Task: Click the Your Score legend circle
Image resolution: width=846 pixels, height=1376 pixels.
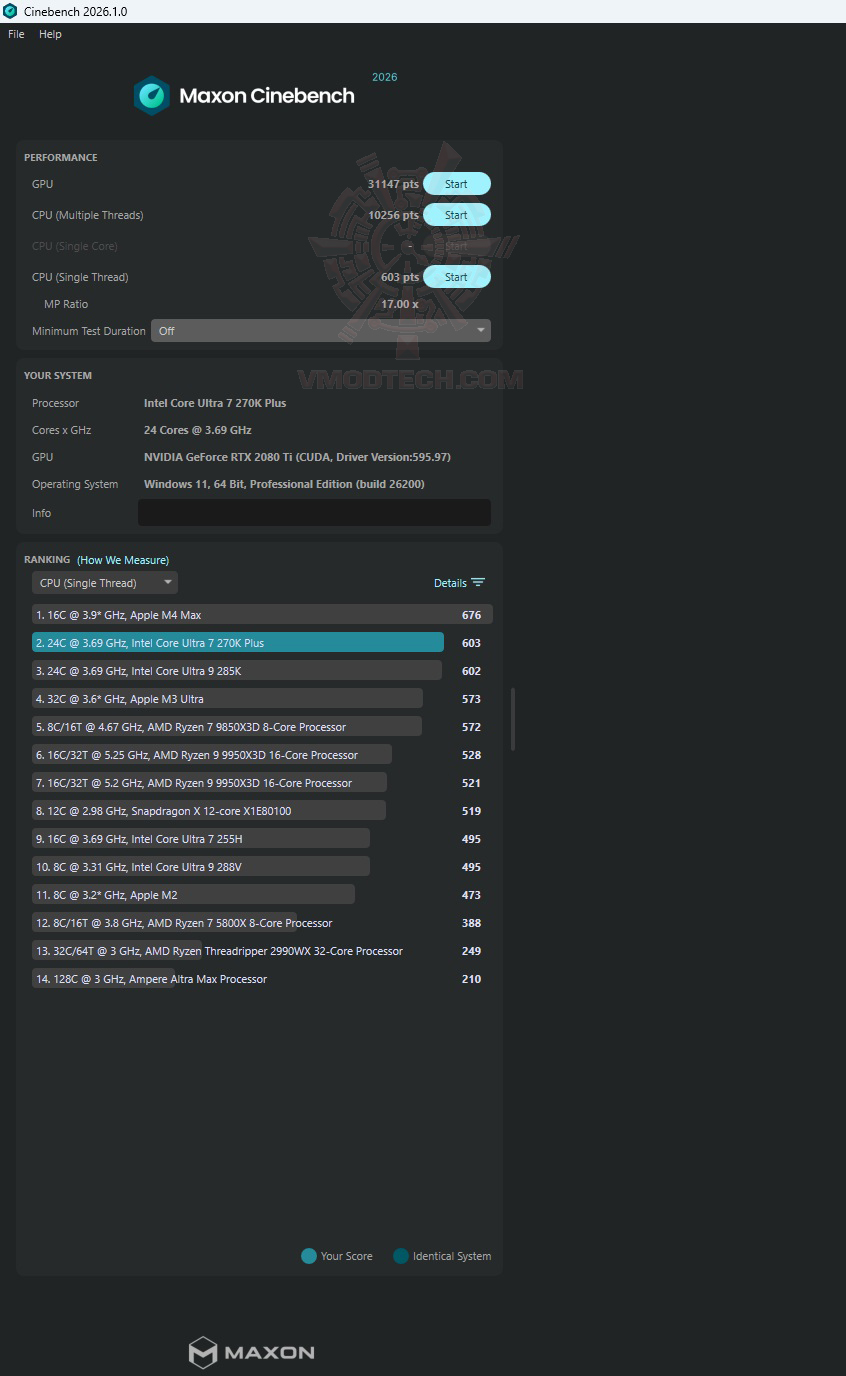Action: pos(309,1256)
